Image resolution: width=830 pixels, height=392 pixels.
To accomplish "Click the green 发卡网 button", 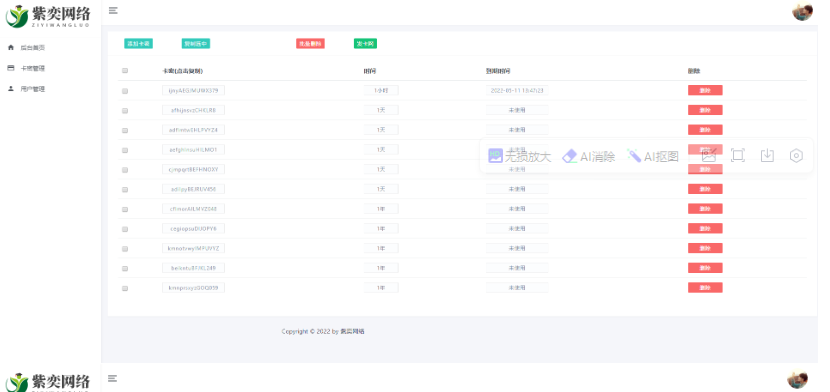I will (365, 44).
